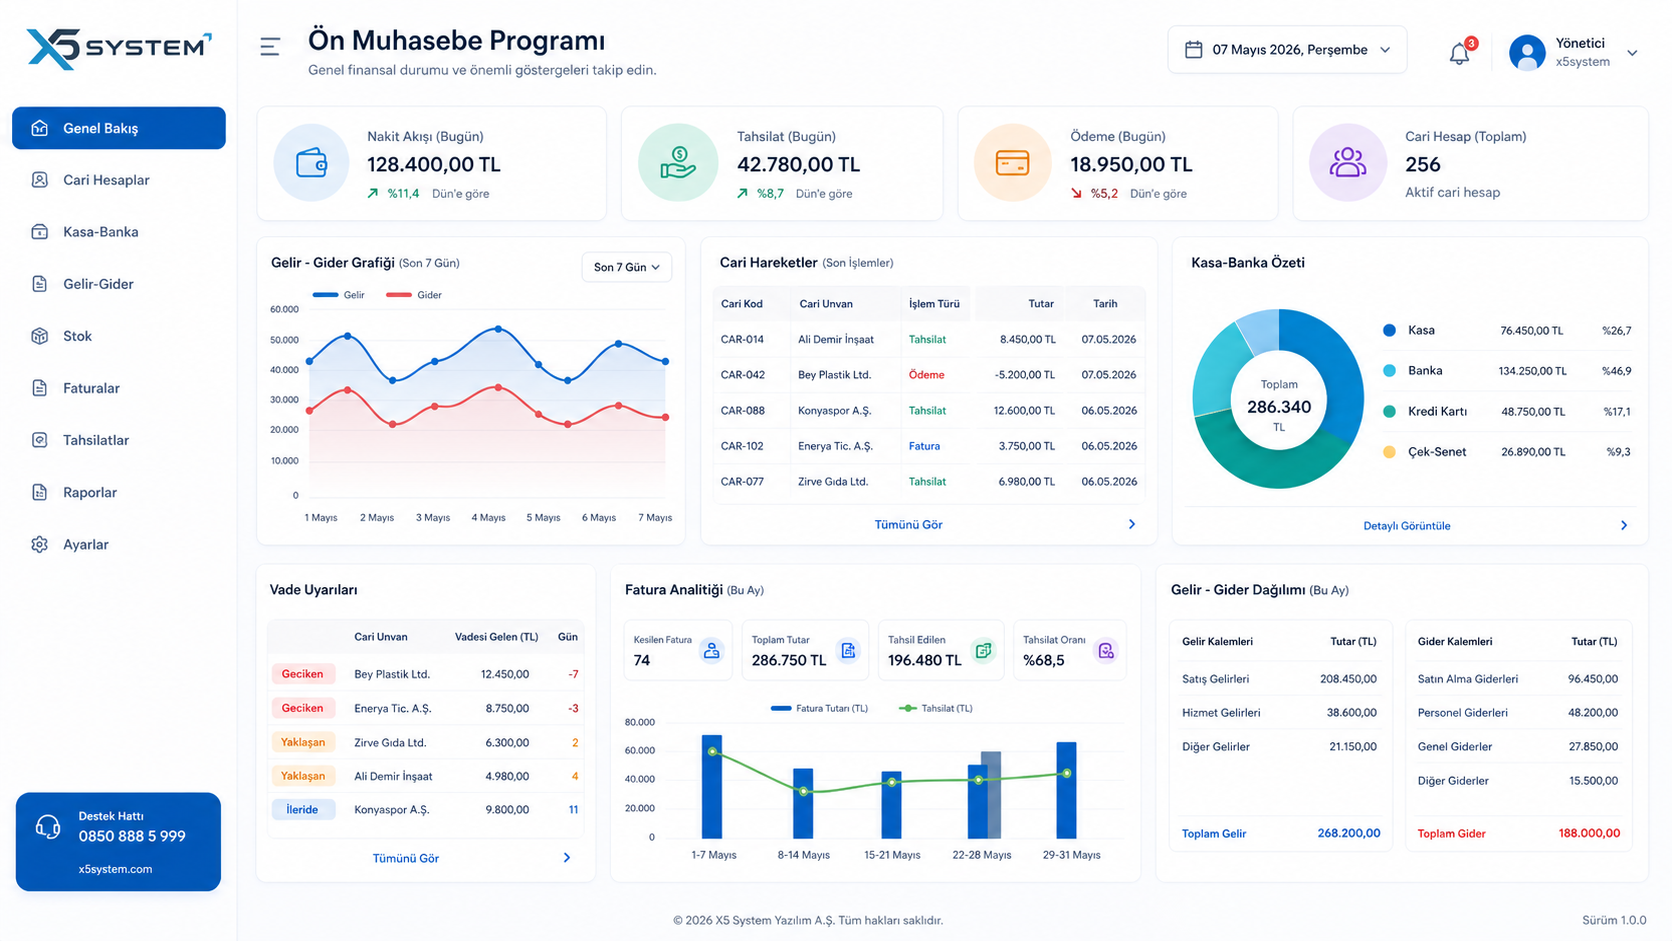Screen dimensions: 1672x941
Task: Open Raporlar menu item
Action: coord(119,492)
